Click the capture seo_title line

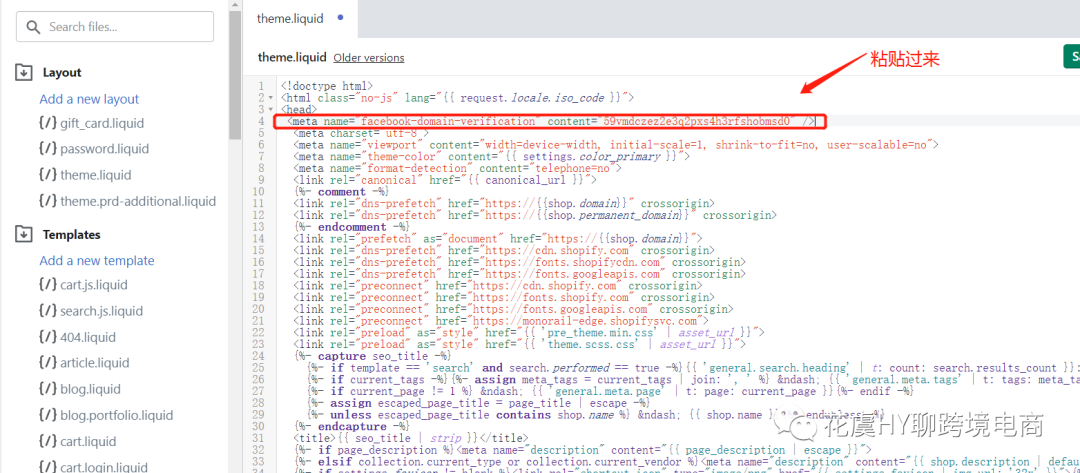pyautogui.click(x=372, y=355)
